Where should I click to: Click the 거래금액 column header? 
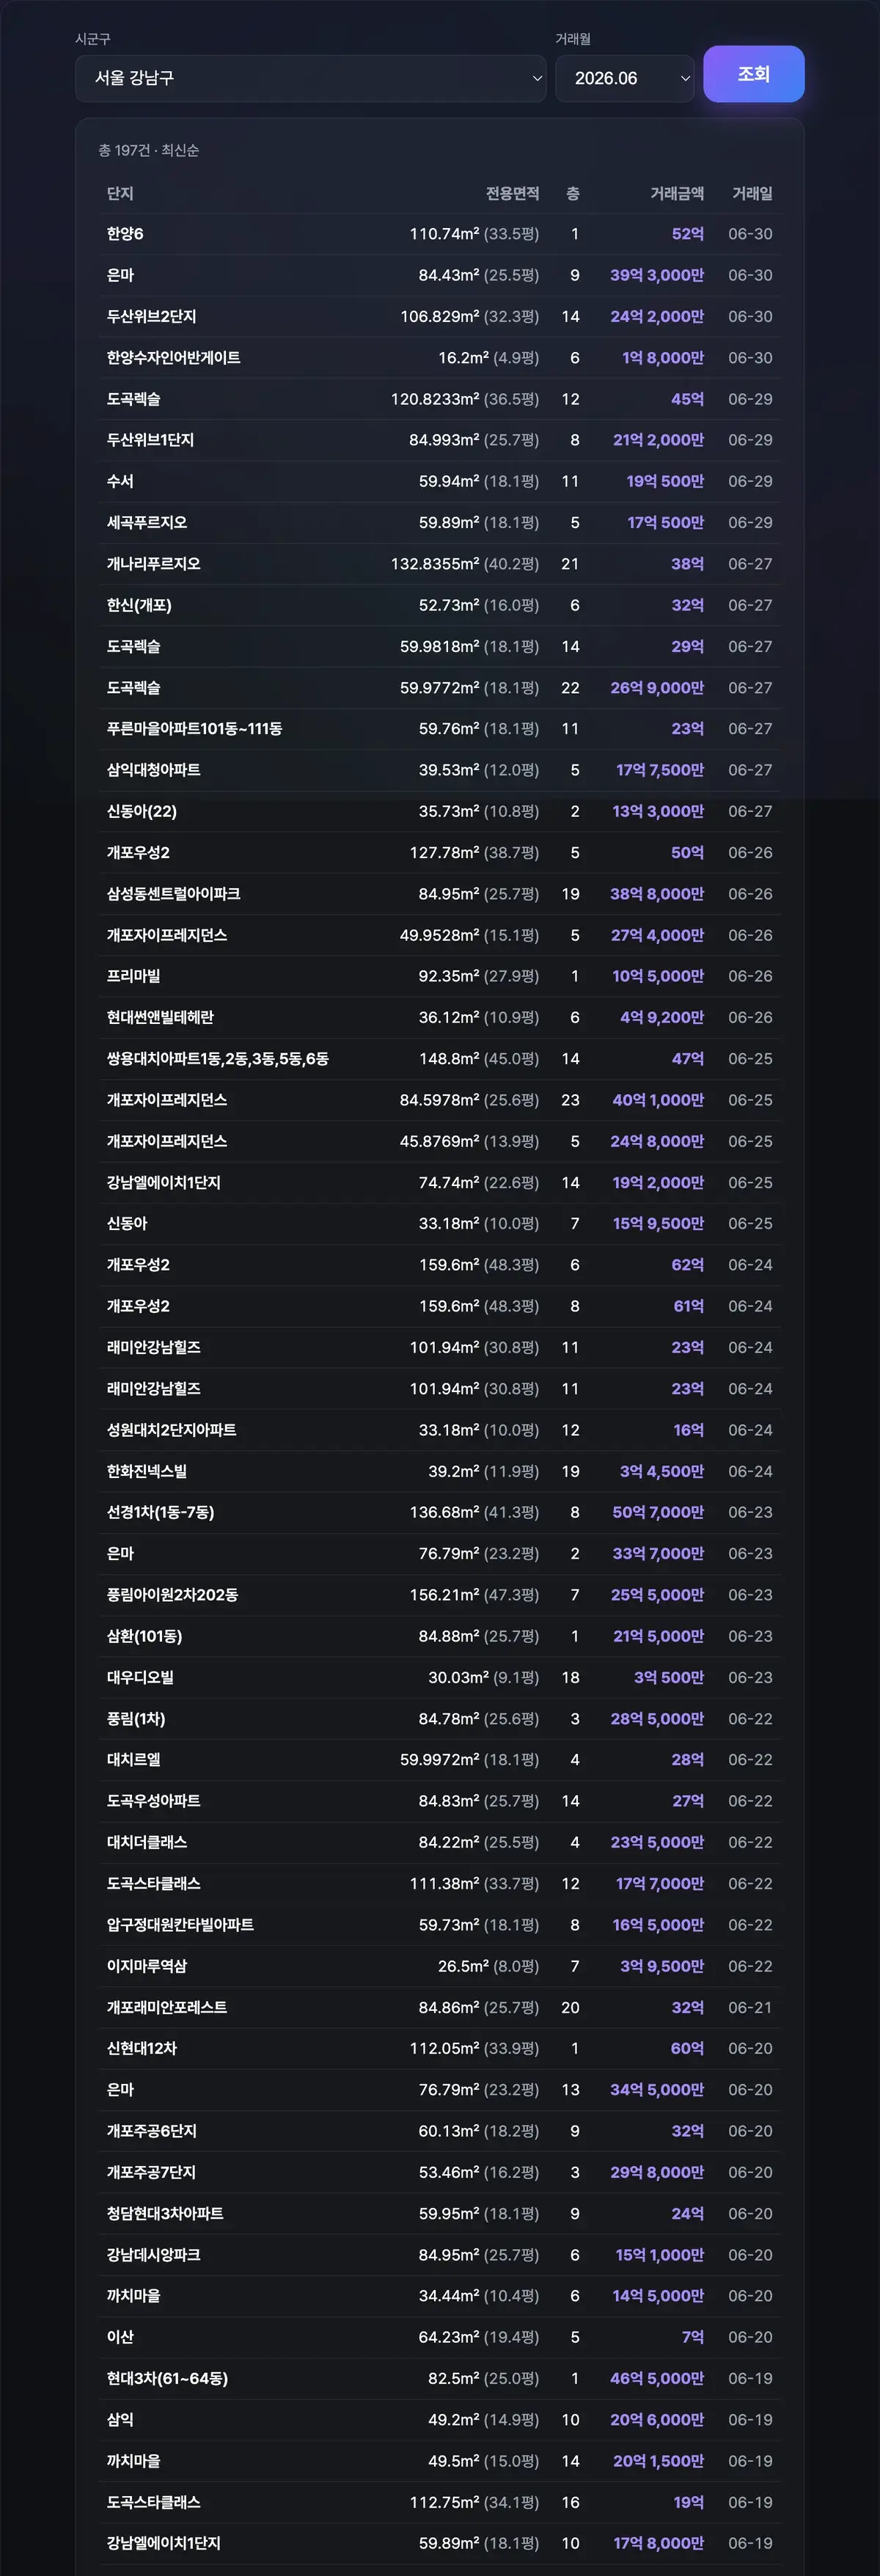click(x=677, y=194)
